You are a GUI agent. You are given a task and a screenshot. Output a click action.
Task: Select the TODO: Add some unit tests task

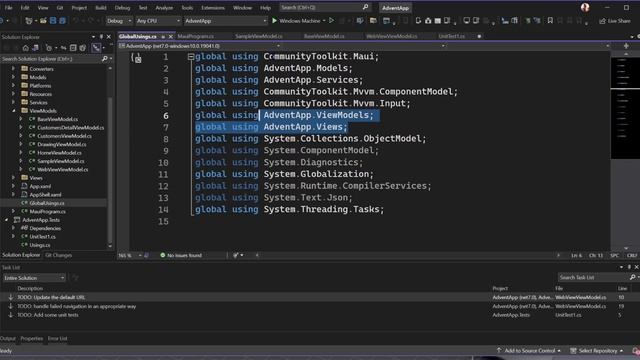48,315
